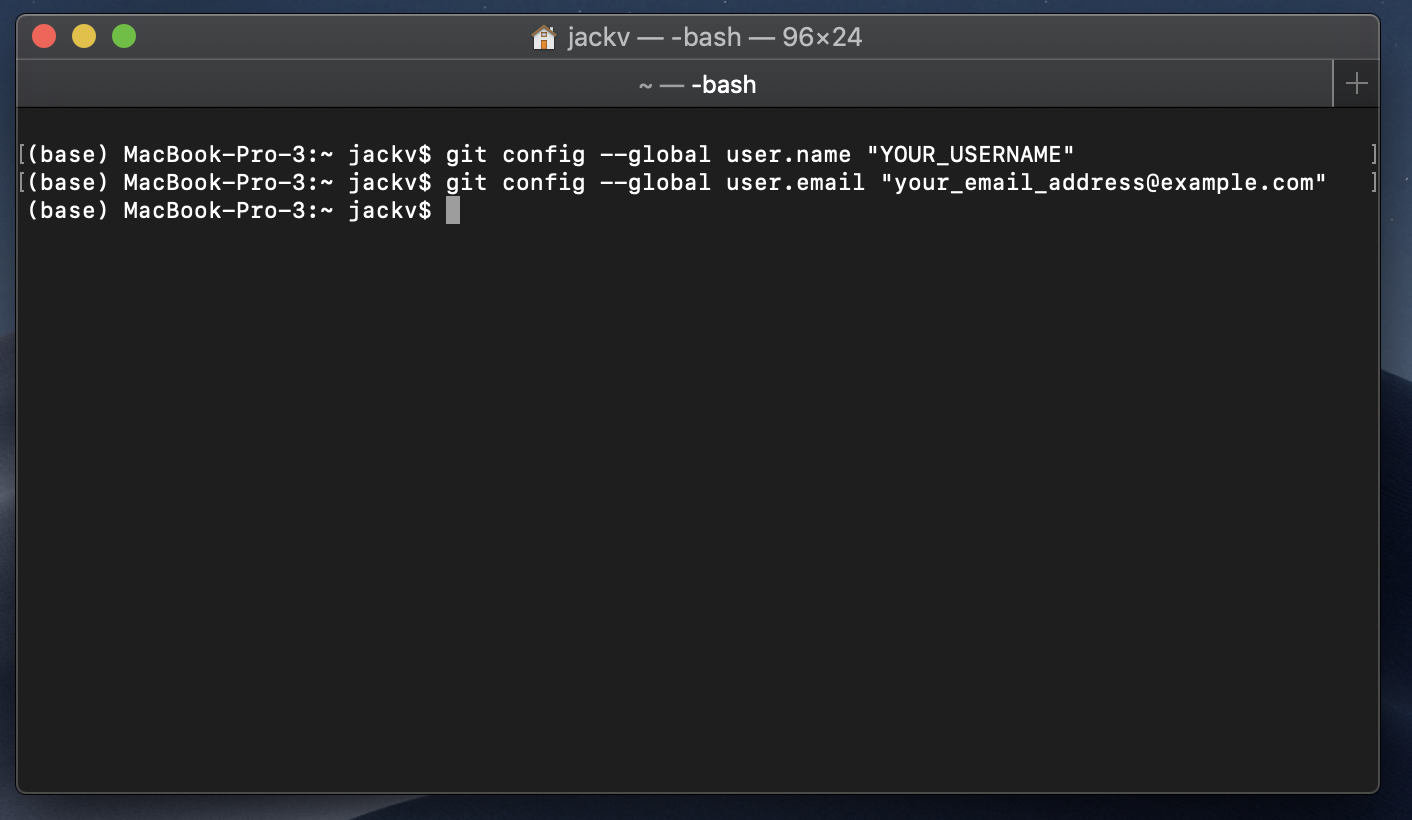1412x820 pixels.
Task: Click the (base) label on the active prompt
Action: click(x=68, y=210)
